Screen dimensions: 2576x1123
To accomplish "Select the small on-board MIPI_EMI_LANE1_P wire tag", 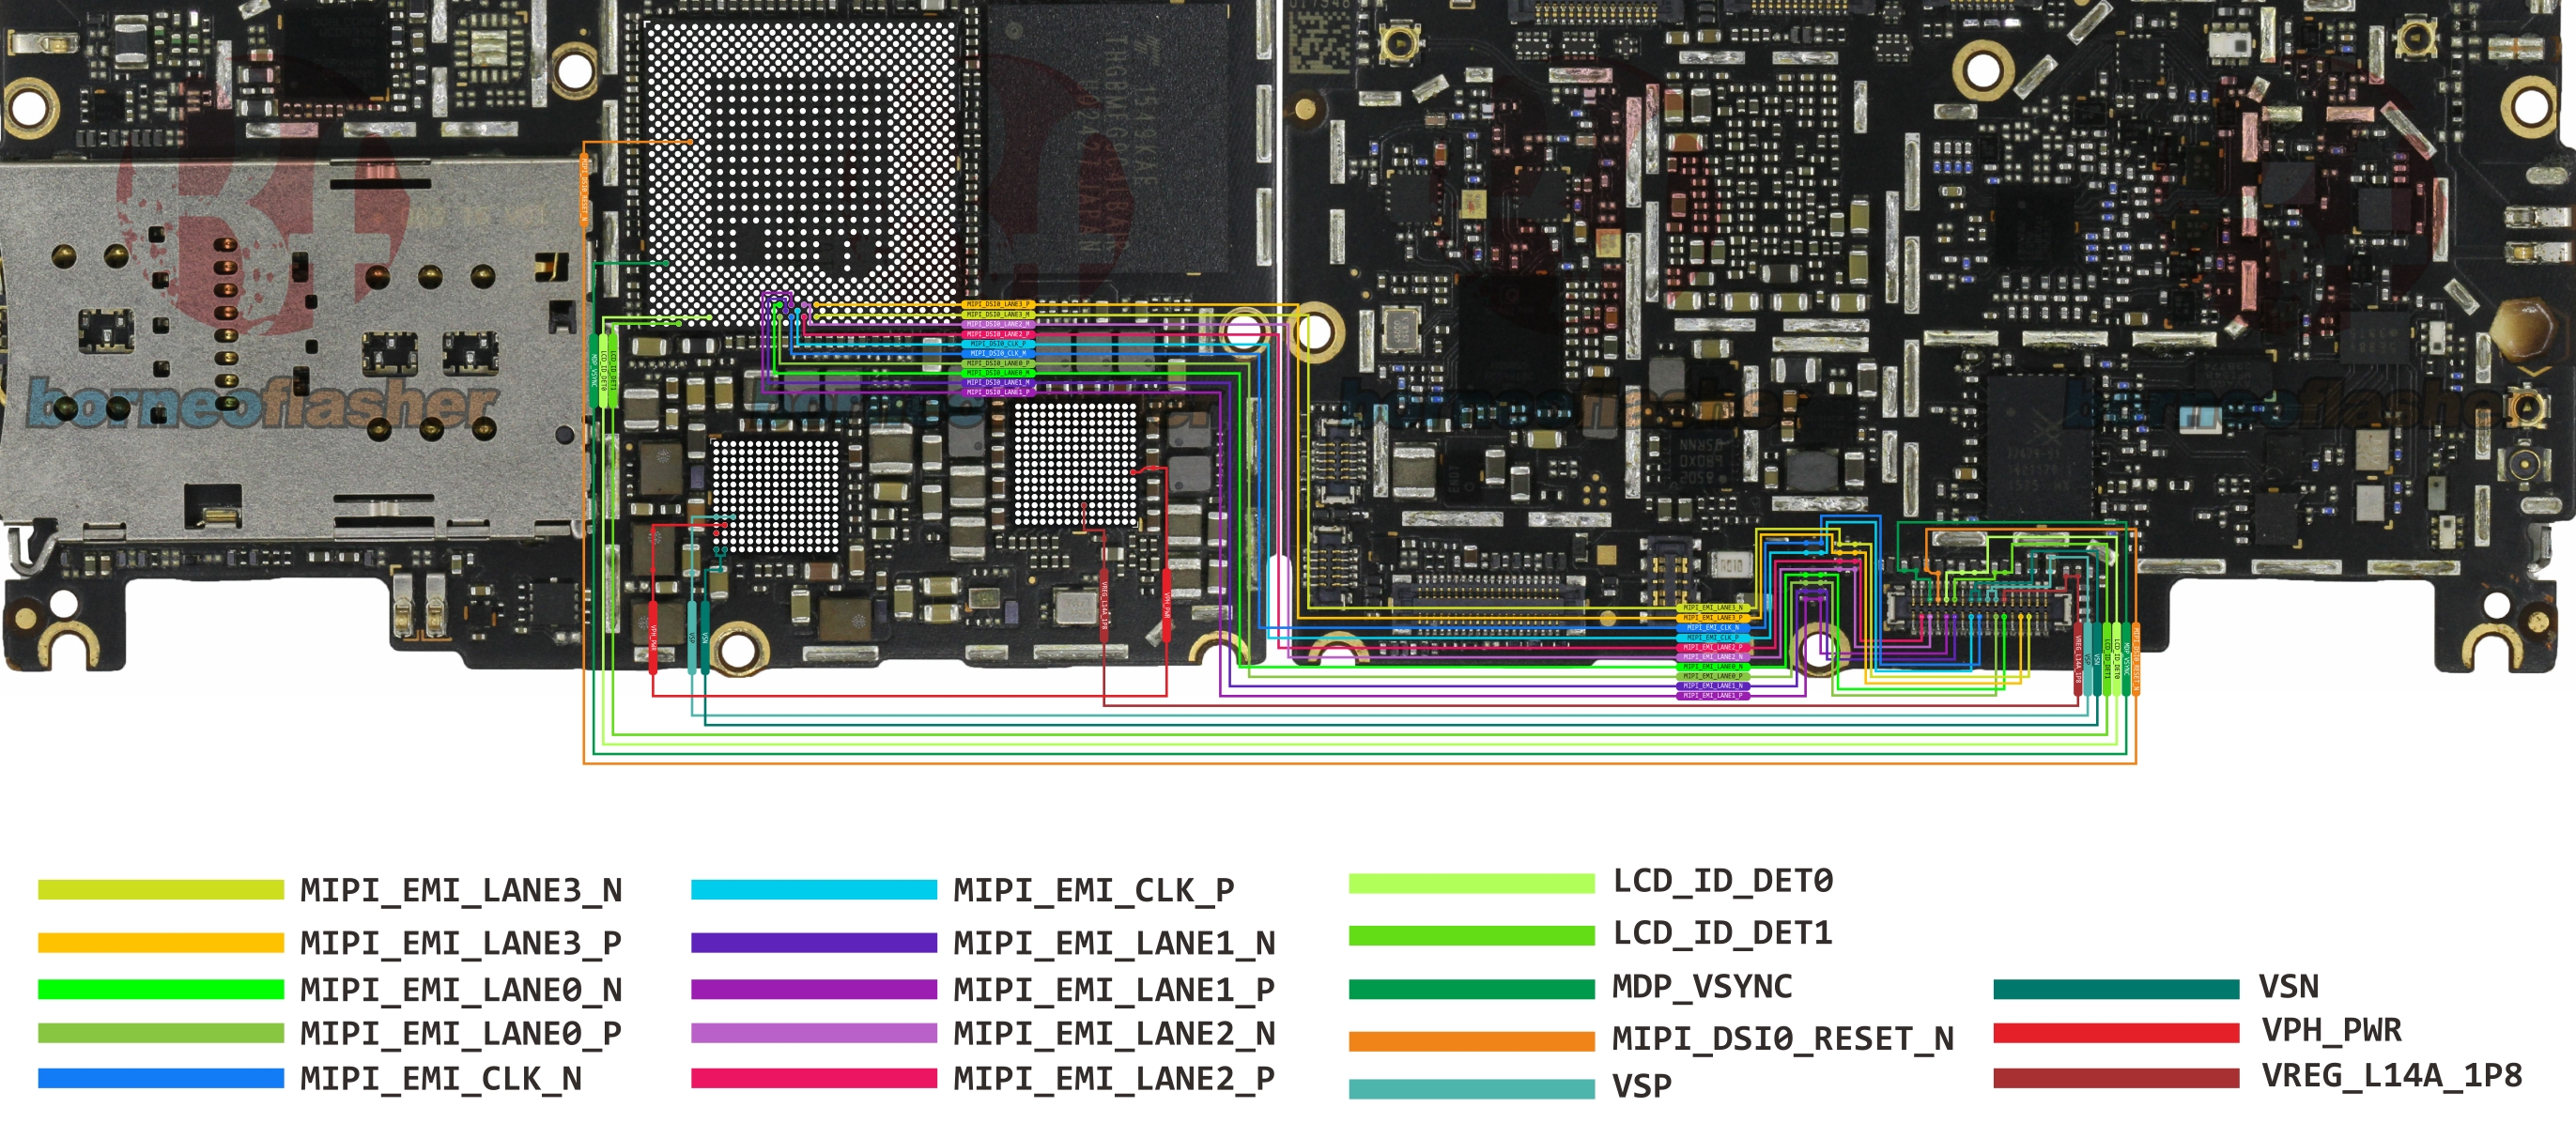I will (1714, 696).
